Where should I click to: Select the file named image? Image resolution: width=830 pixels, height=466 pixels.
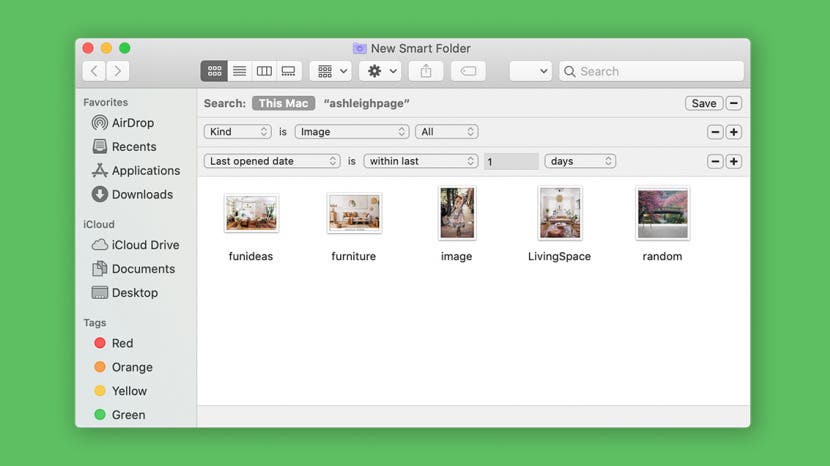[457, 213]
